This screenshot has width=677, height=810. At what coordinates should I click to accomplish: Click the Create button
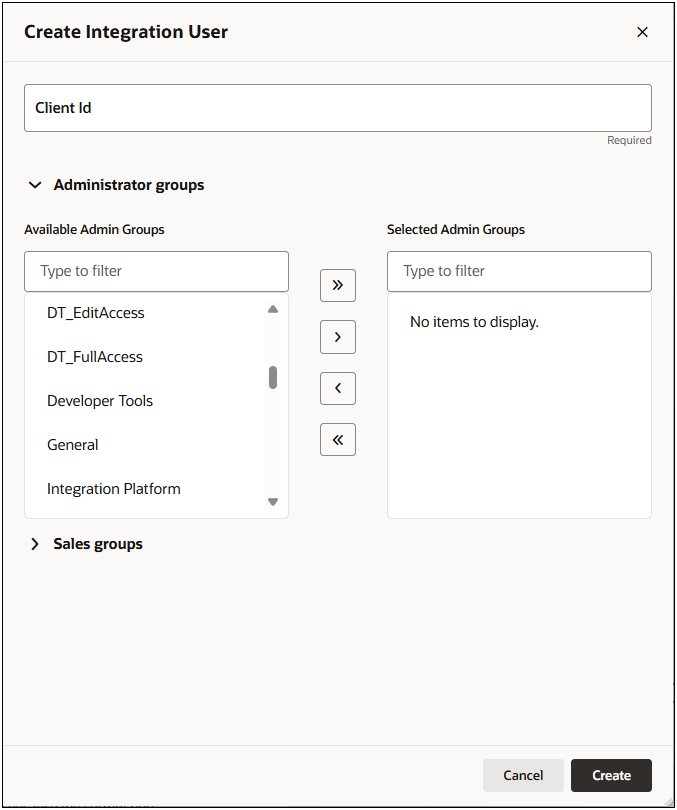click(611, 775)
